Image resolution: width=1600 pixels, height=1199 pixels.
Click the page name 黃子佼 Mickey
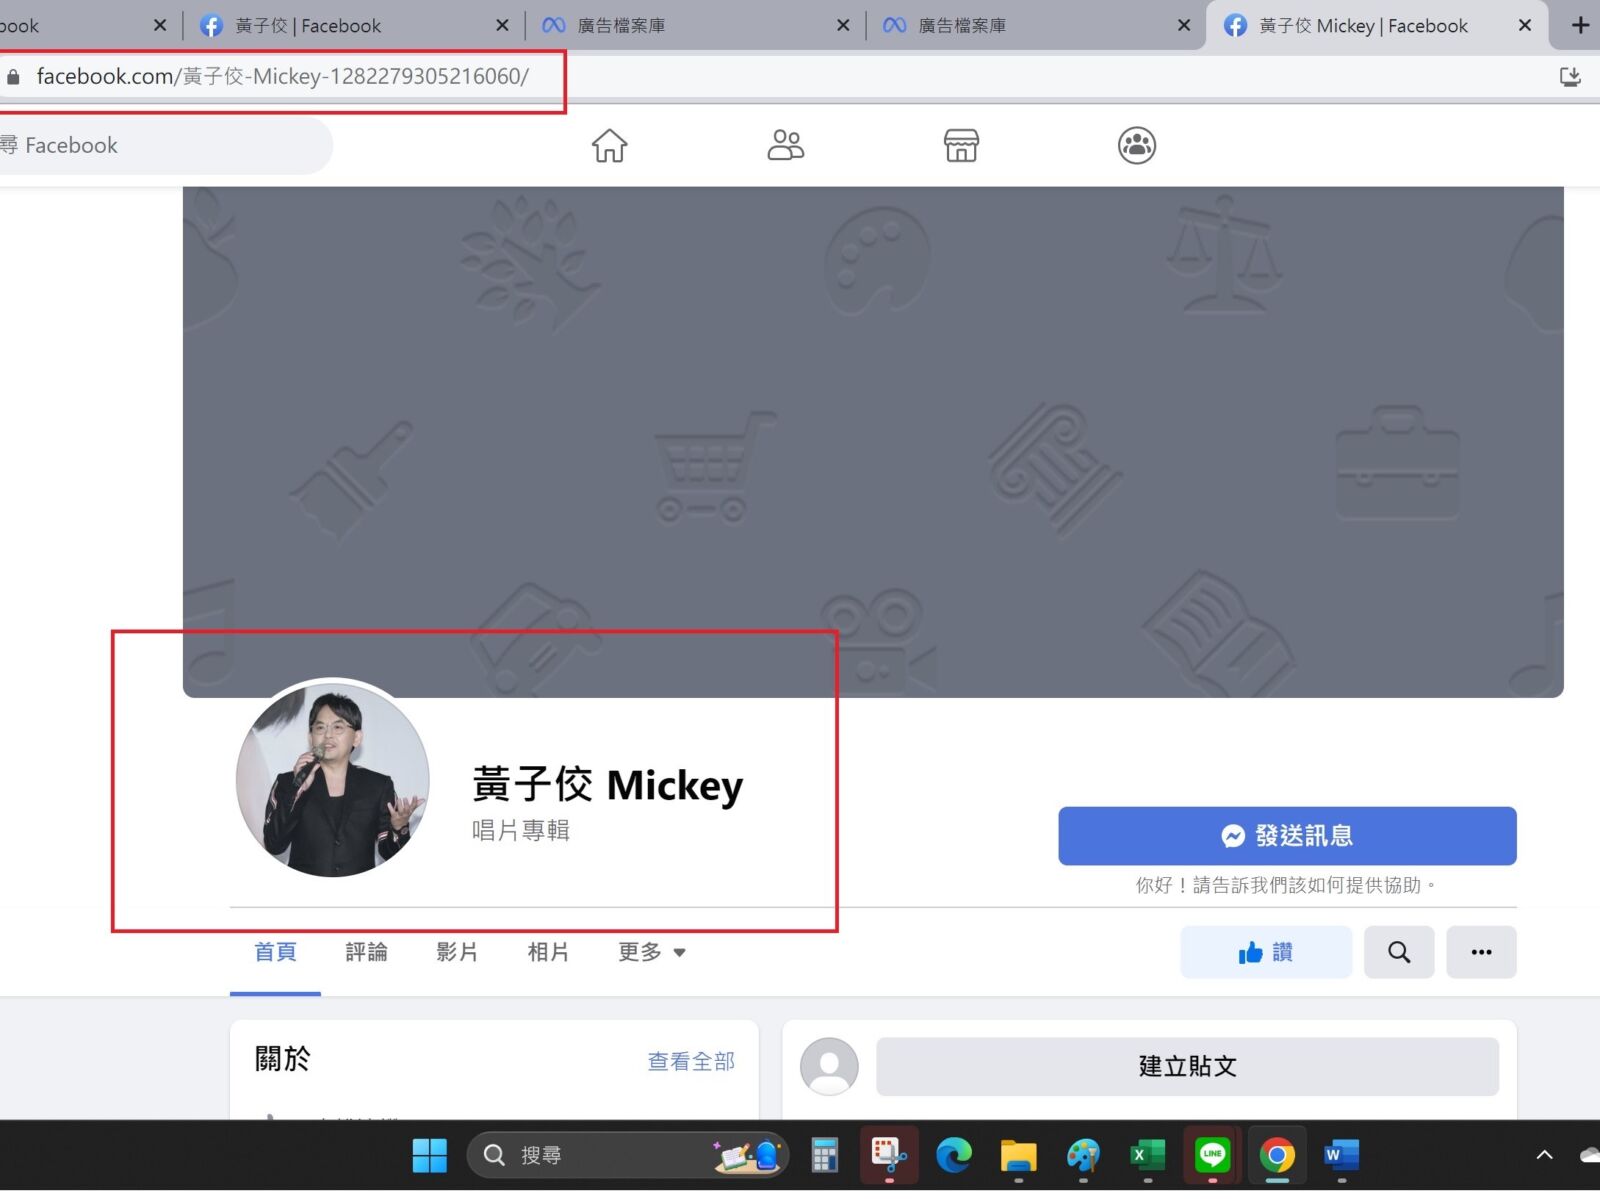pos(608,785)
